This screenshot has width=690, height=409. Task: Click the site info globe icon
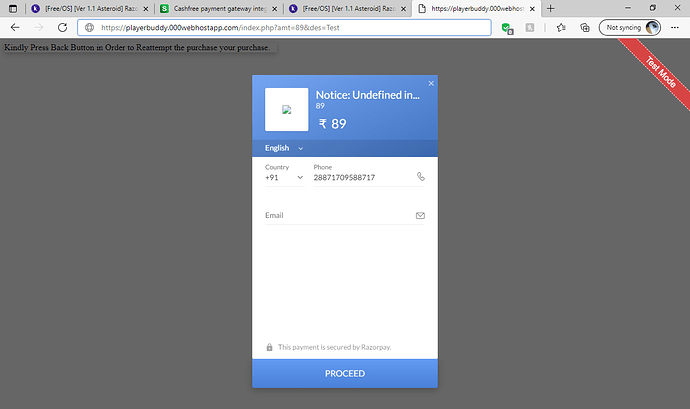89,28
